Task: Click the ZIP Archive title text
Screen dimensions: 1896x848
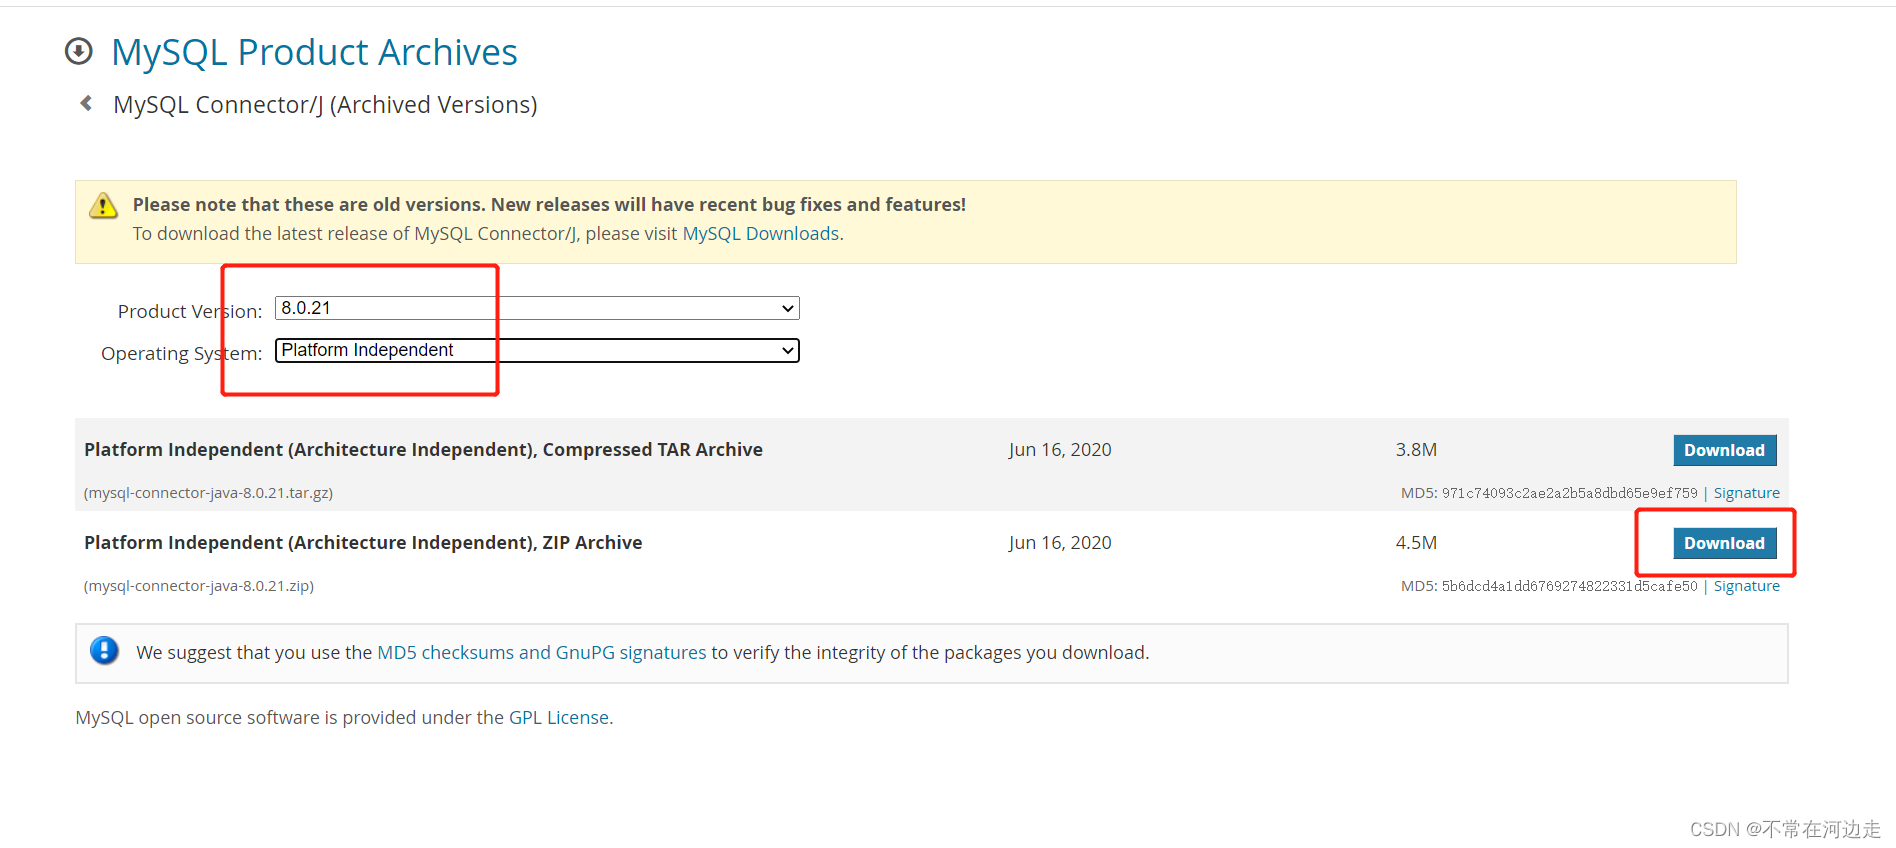Action: click(x=363, y=543)
